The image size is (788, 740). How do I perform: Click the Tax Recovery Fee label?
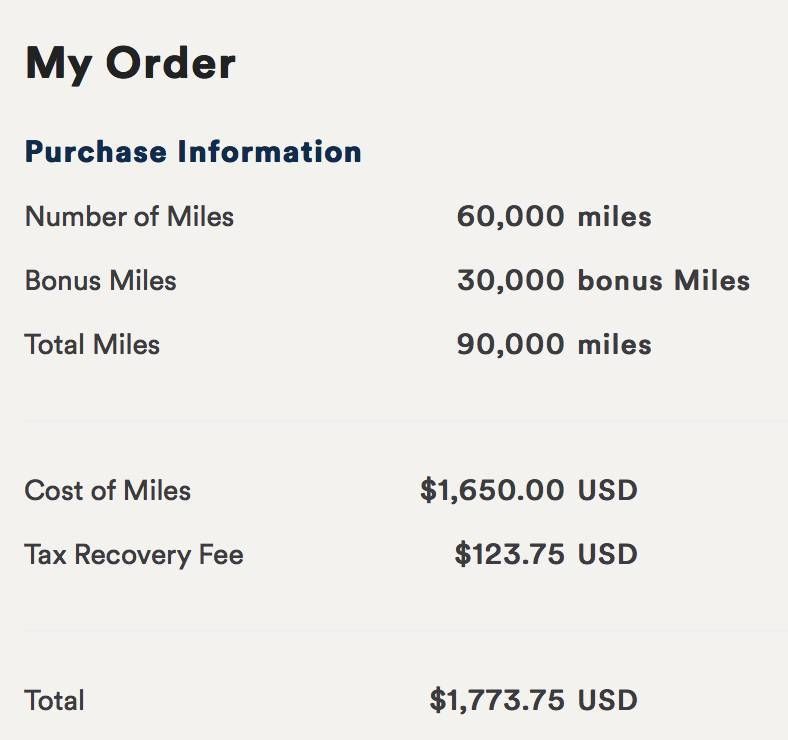click(x=134, y=554)
